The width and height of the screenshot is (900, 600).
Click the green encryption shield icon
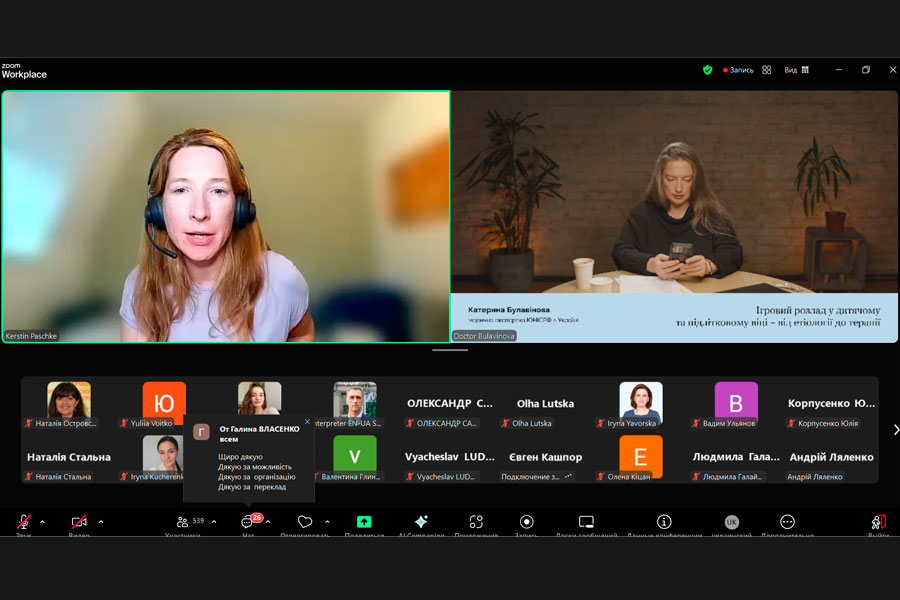708,70
